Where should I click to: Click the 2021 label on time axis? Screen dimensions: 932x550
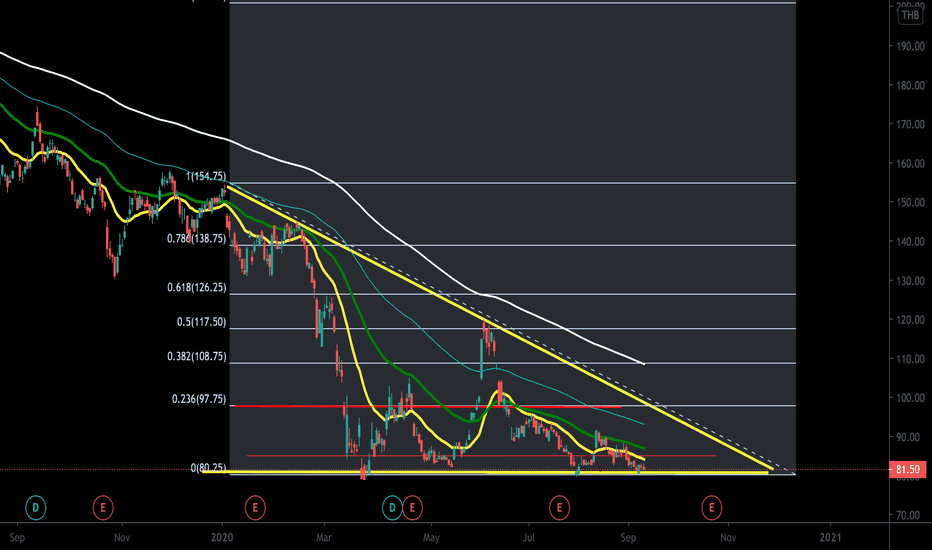point(830,538)
